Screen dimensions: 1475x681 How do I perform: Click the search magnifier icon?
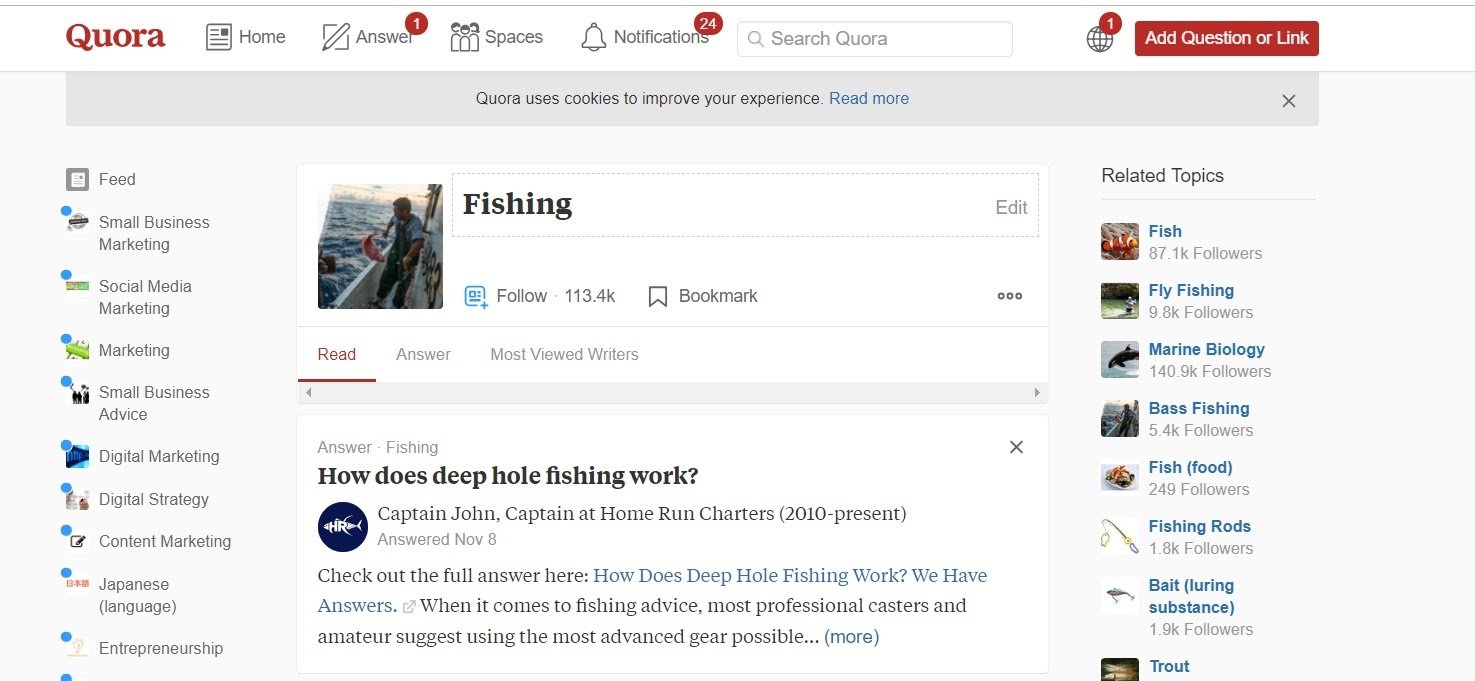(x=756, y=39)
